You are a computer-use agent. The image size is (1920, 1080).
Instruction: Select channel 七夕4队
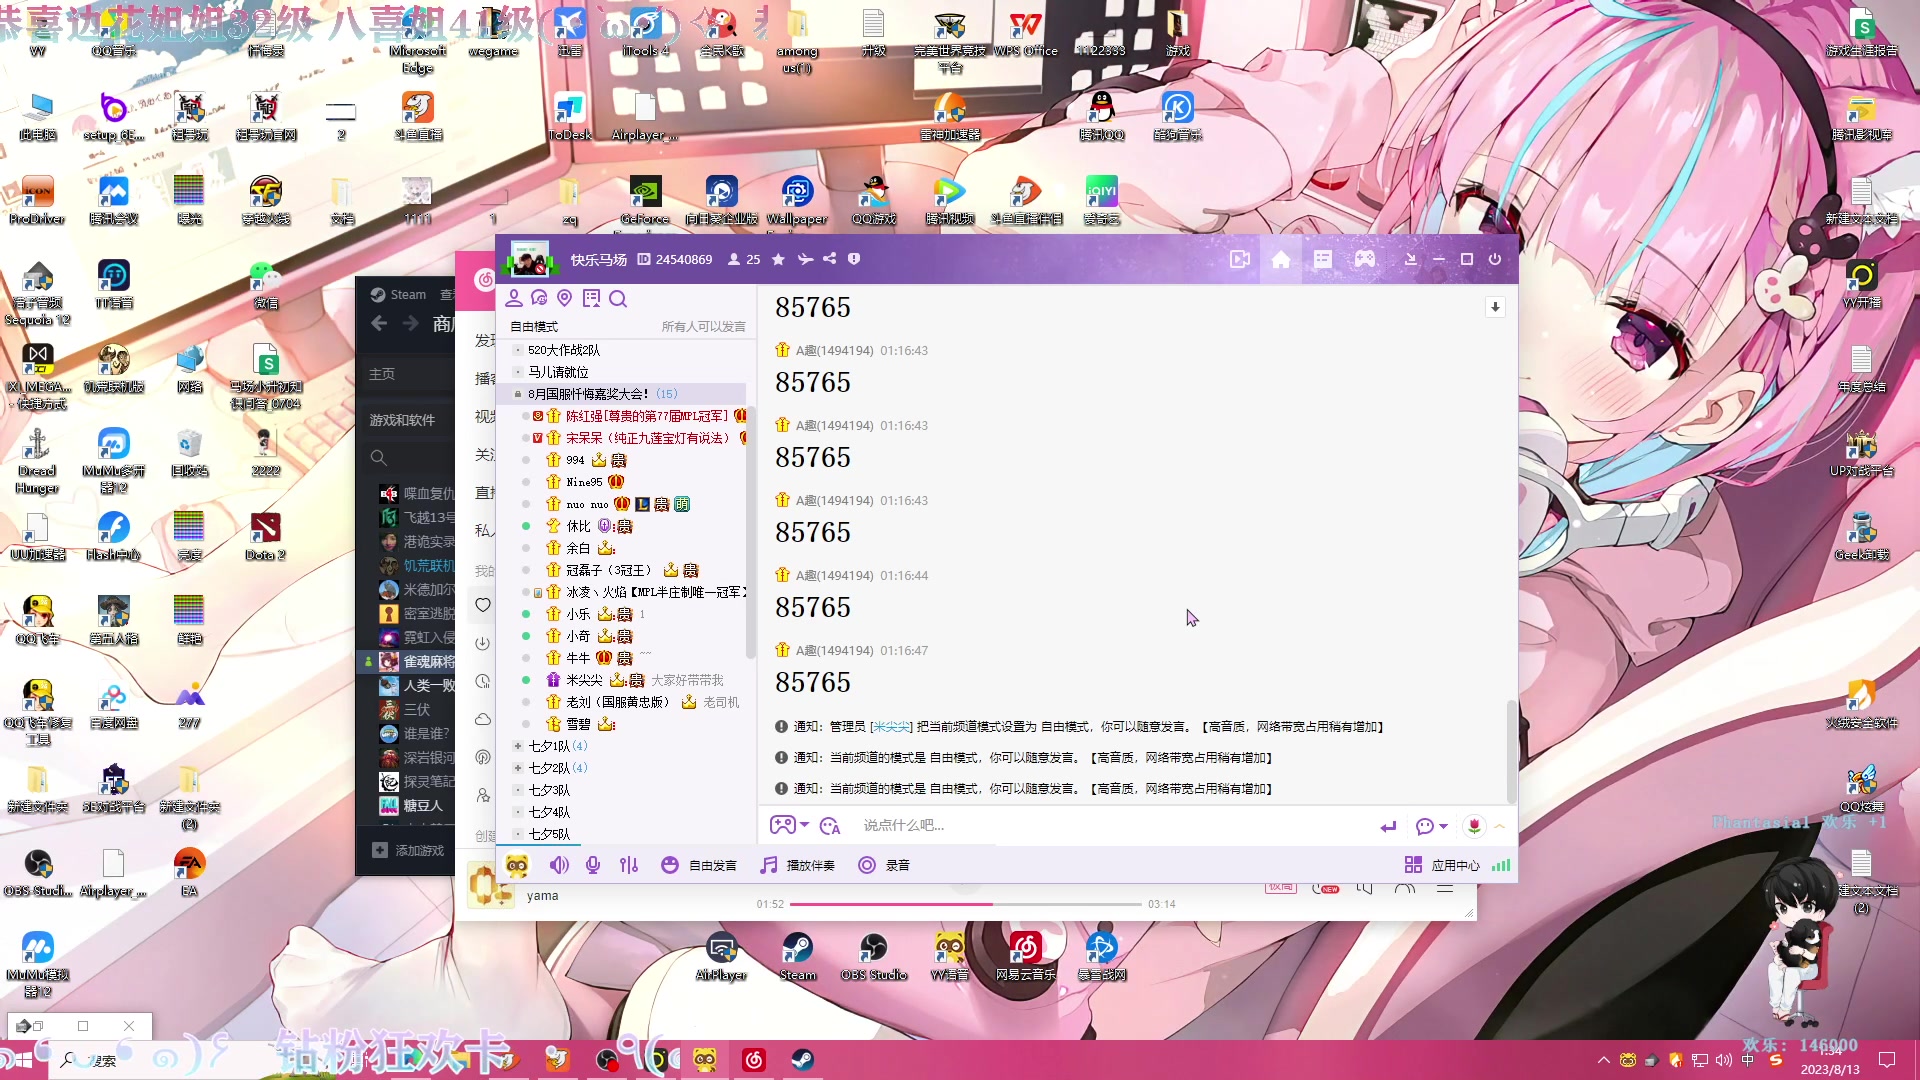pos(549,812)
